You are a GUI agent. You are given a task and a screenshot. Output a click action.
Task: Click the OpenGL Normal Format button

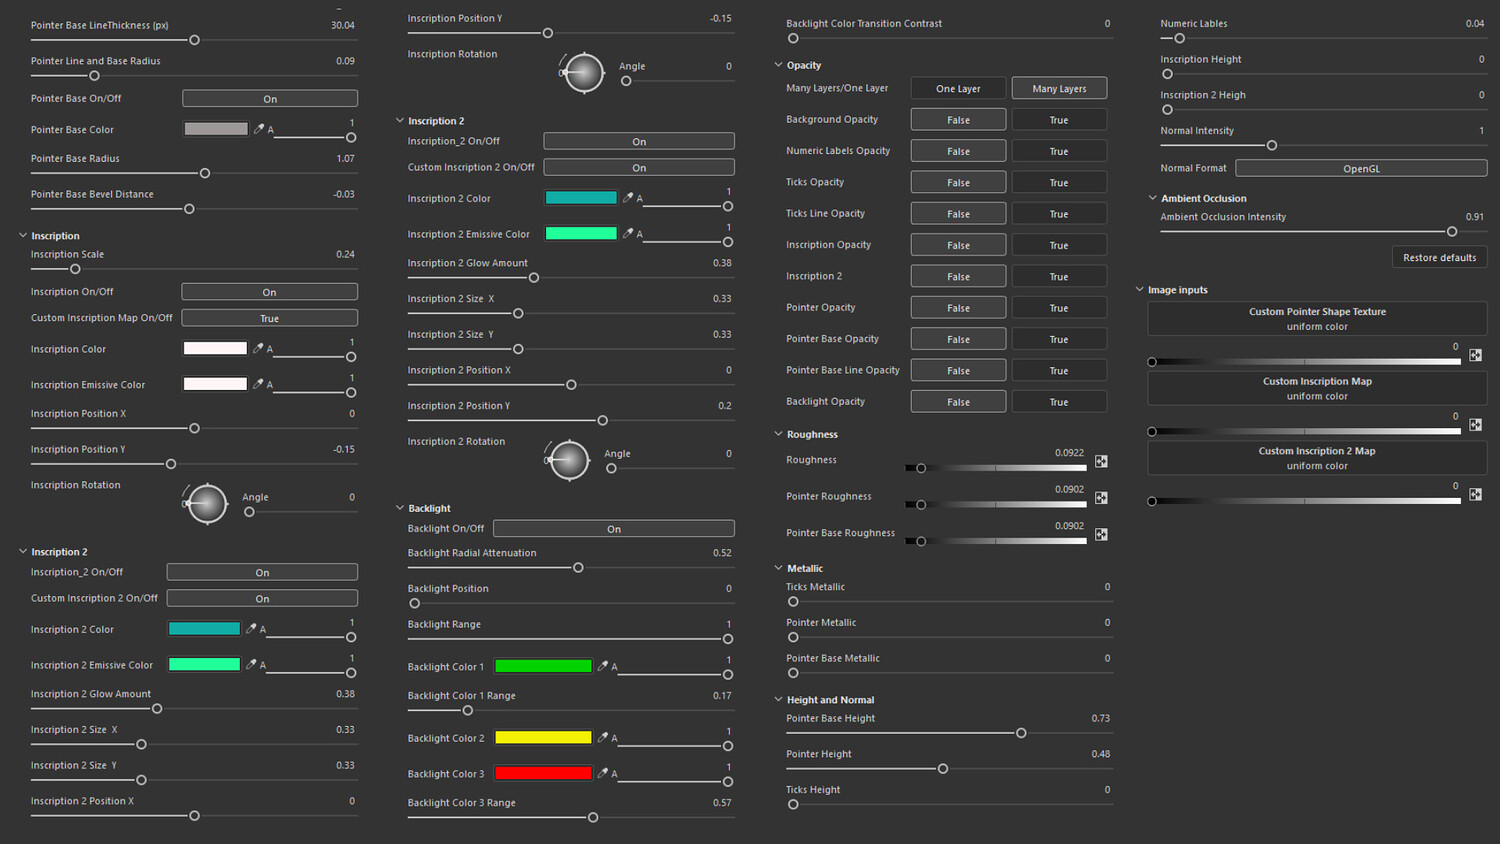pos(1361,168)
